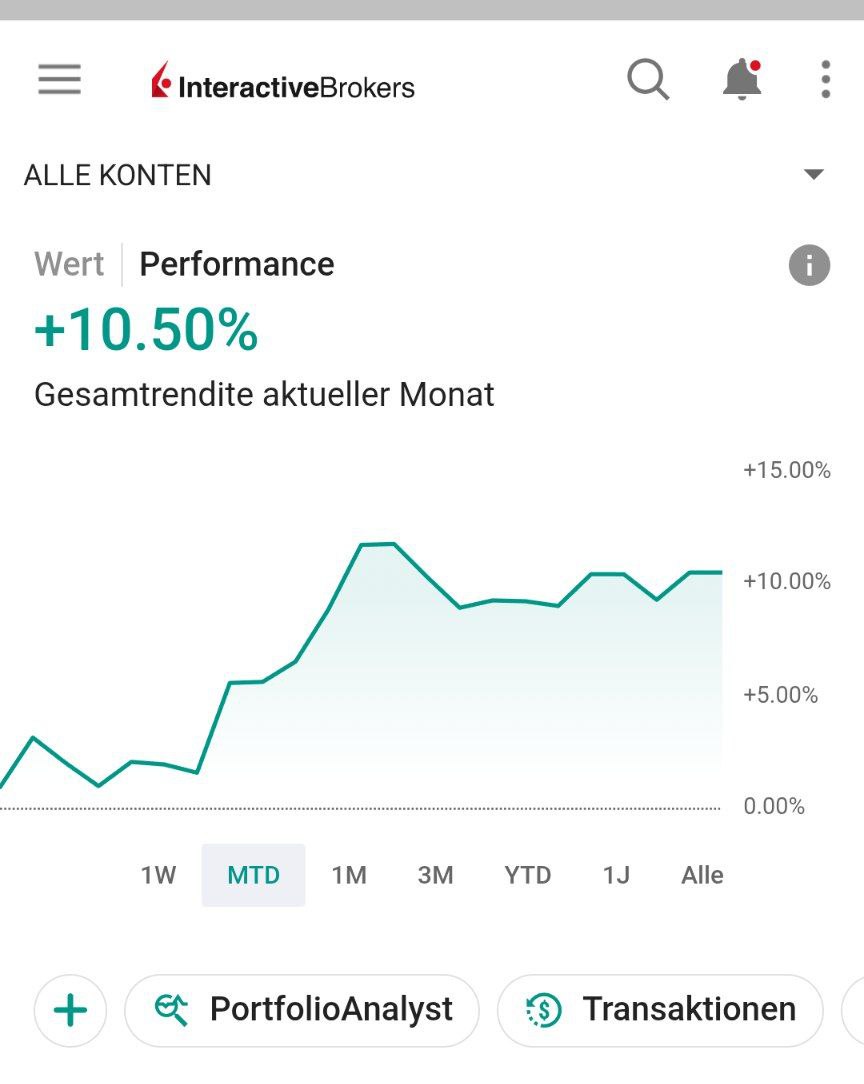This screenshot has width=864, height=1084.
Task: Open the search magnifier icon
Action: pyautogui.click(x=648, y=79)
